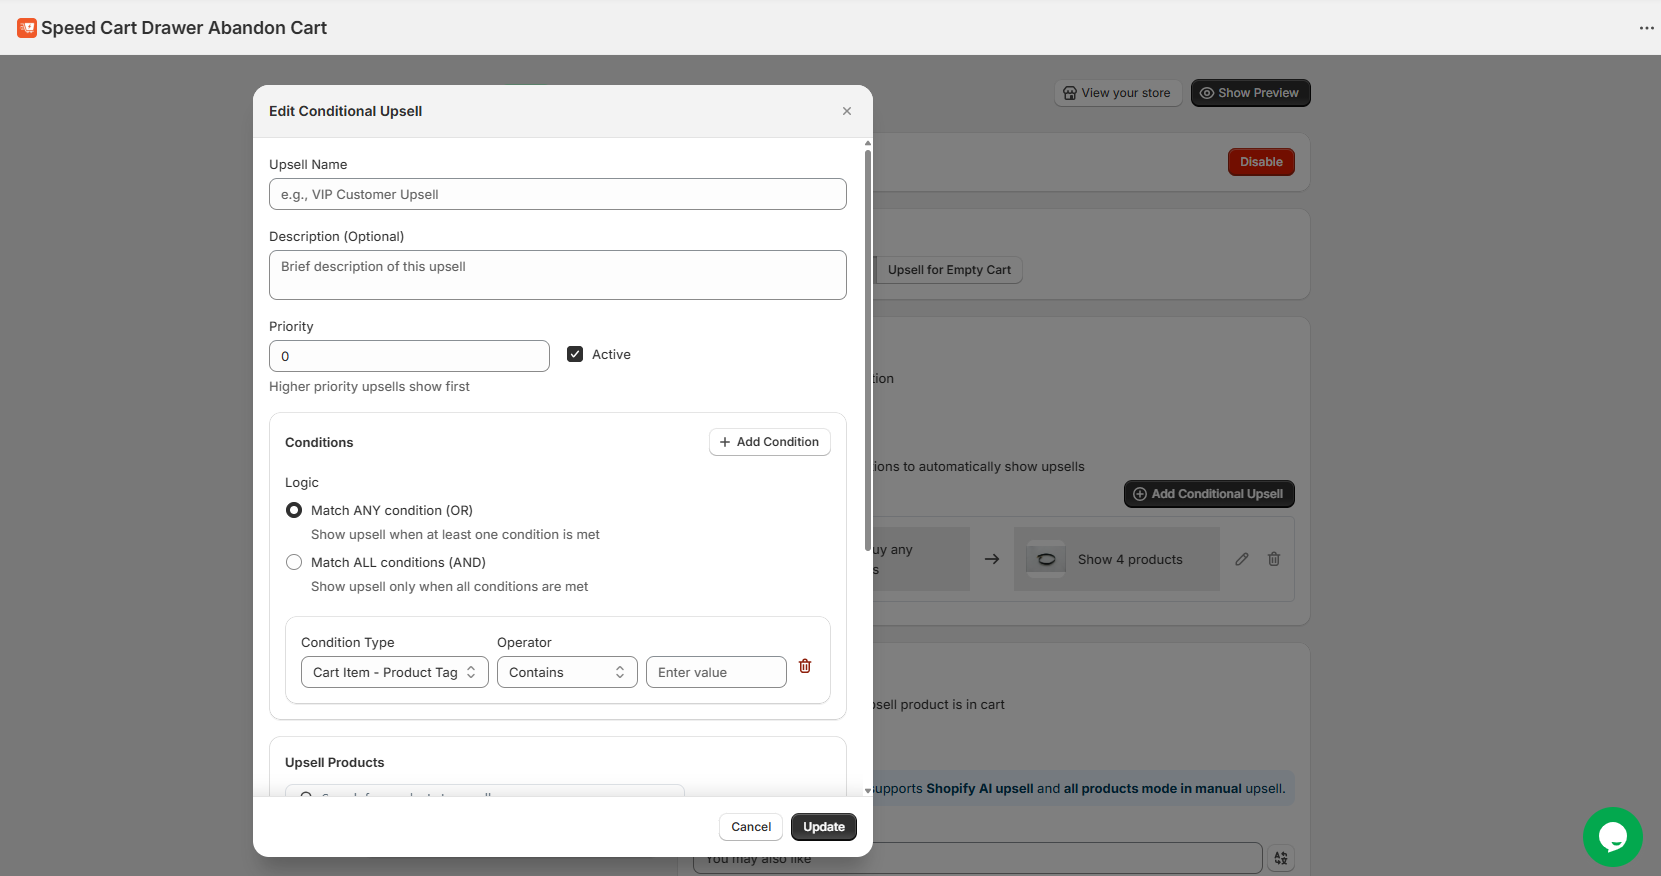Uncheck the Active checkbox
The height and width of the screenshot is (876, 1661).
(x=575, y=354)
